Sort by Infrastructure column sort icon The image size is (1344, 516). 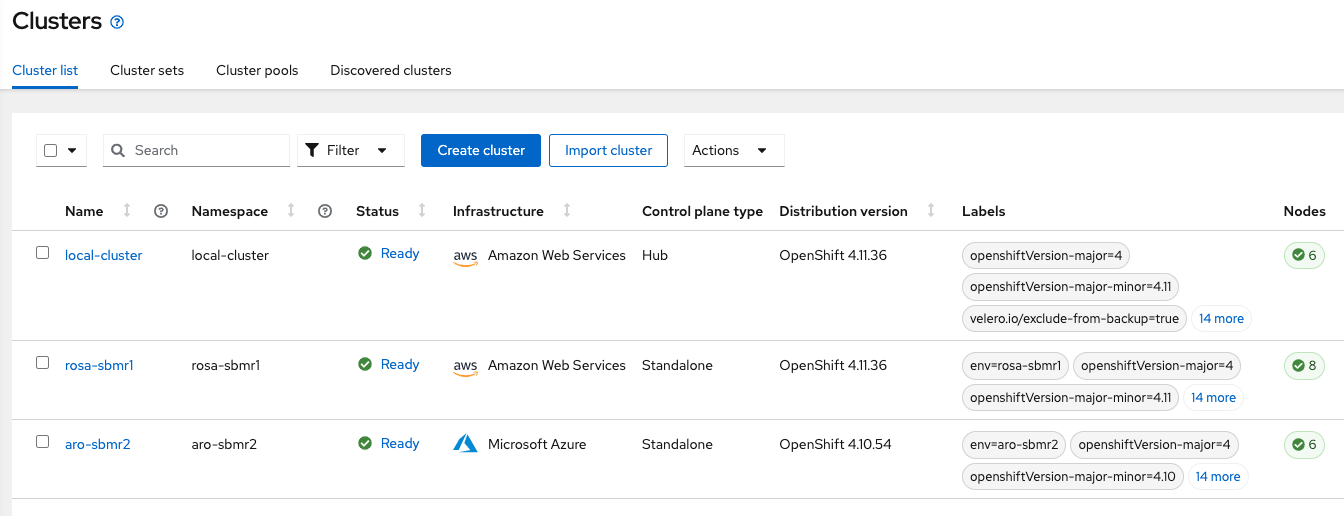567,211
